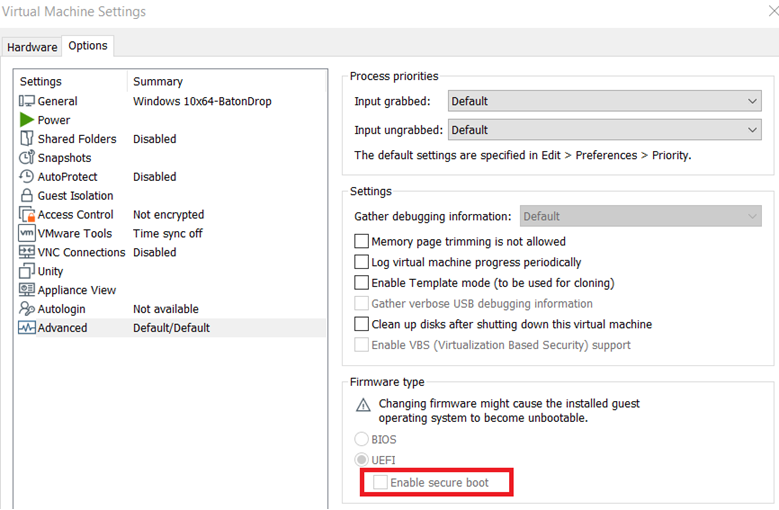
Task: Select the UEFI firmware radio button
Action: click(x=361, y=460)
